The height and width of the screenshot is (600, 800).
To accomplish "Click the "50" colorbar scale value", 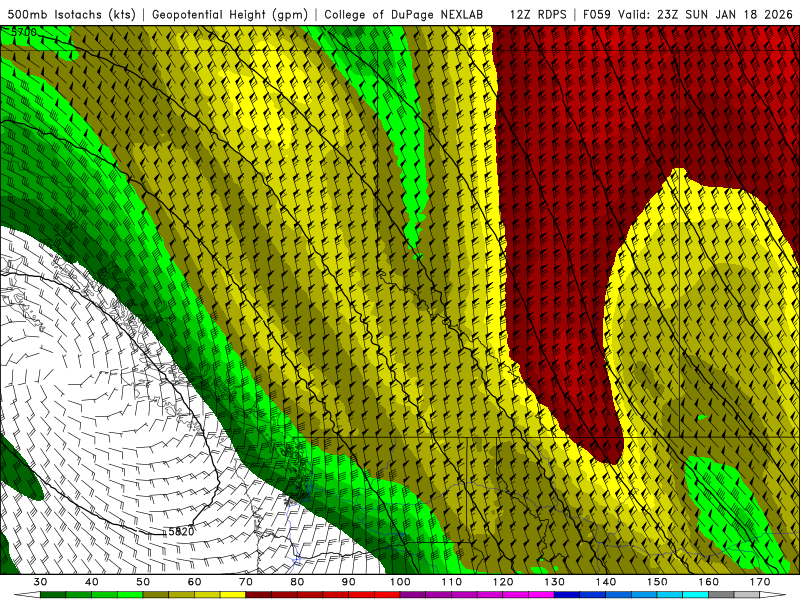I will (143, 582).
